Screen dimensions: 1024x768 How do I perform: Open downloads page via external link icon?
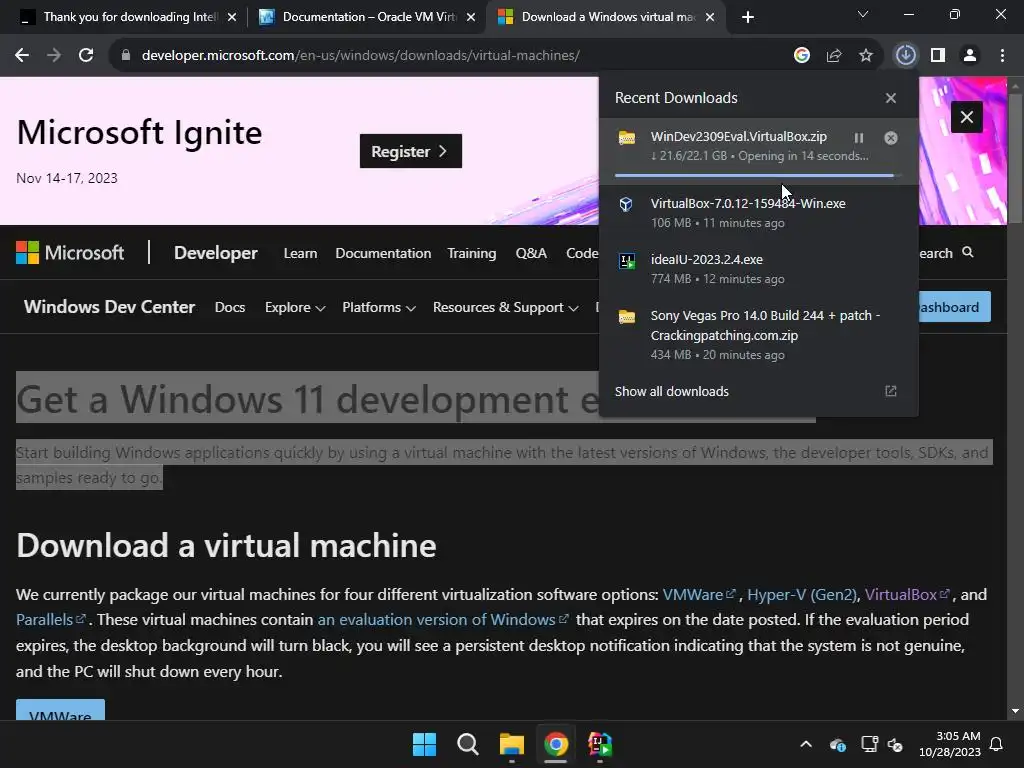click(x=891, y=391)
